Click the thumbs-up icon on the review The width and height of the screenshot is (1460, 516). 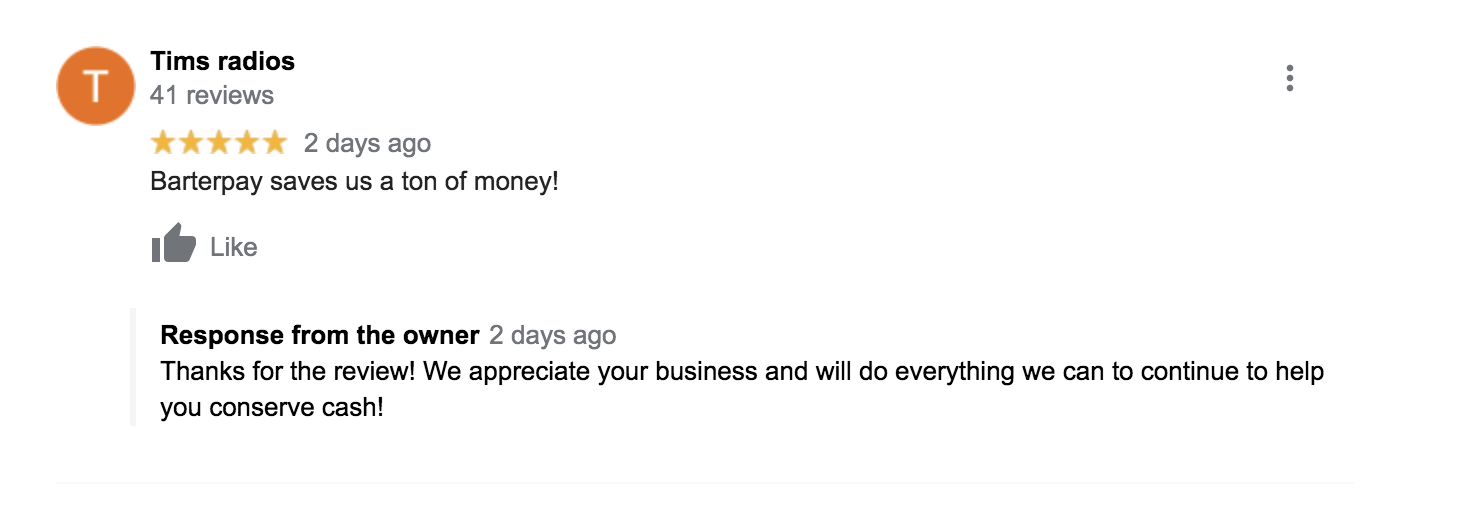click(x=173, y=244)
